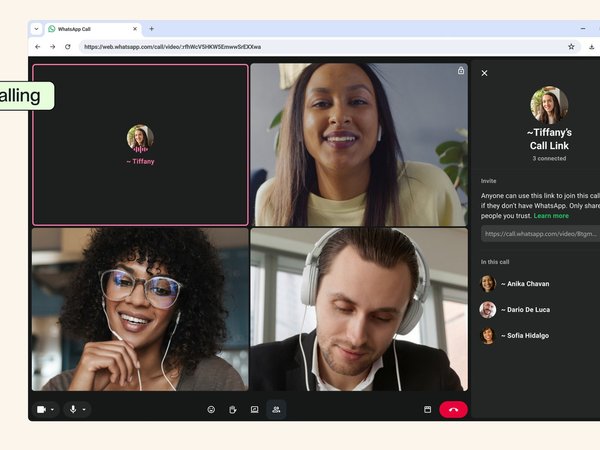Close the WhatsApp Call tab
This screenshot has width=600, height=450.
(135, 29)
